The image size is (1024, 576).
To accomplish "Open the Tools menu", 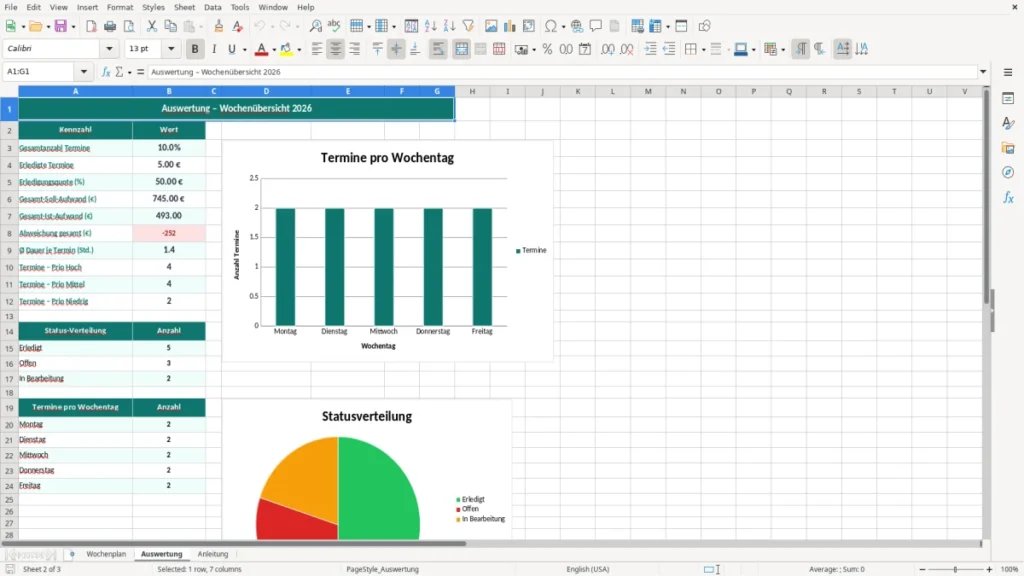I will click(x=240, y=7).
